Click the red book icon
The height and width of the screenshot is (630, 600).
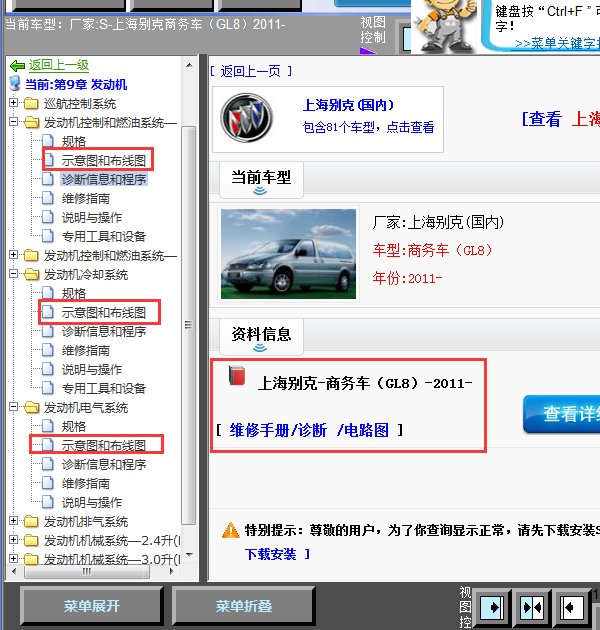click(237, 375)
